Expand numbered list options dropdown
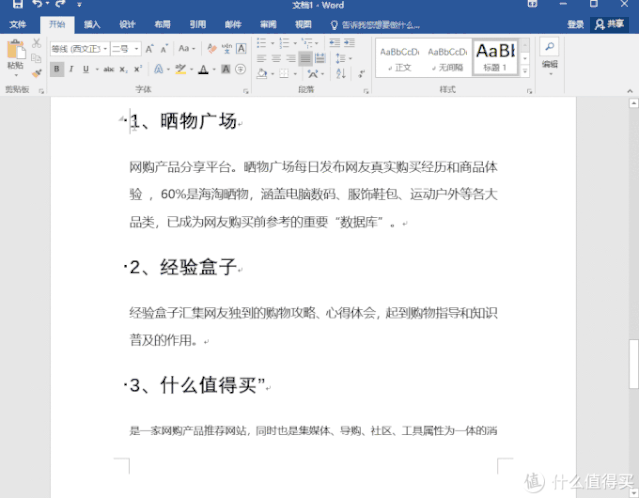The width and height of the screenshot is (639, 498). [x=295, y=43]
